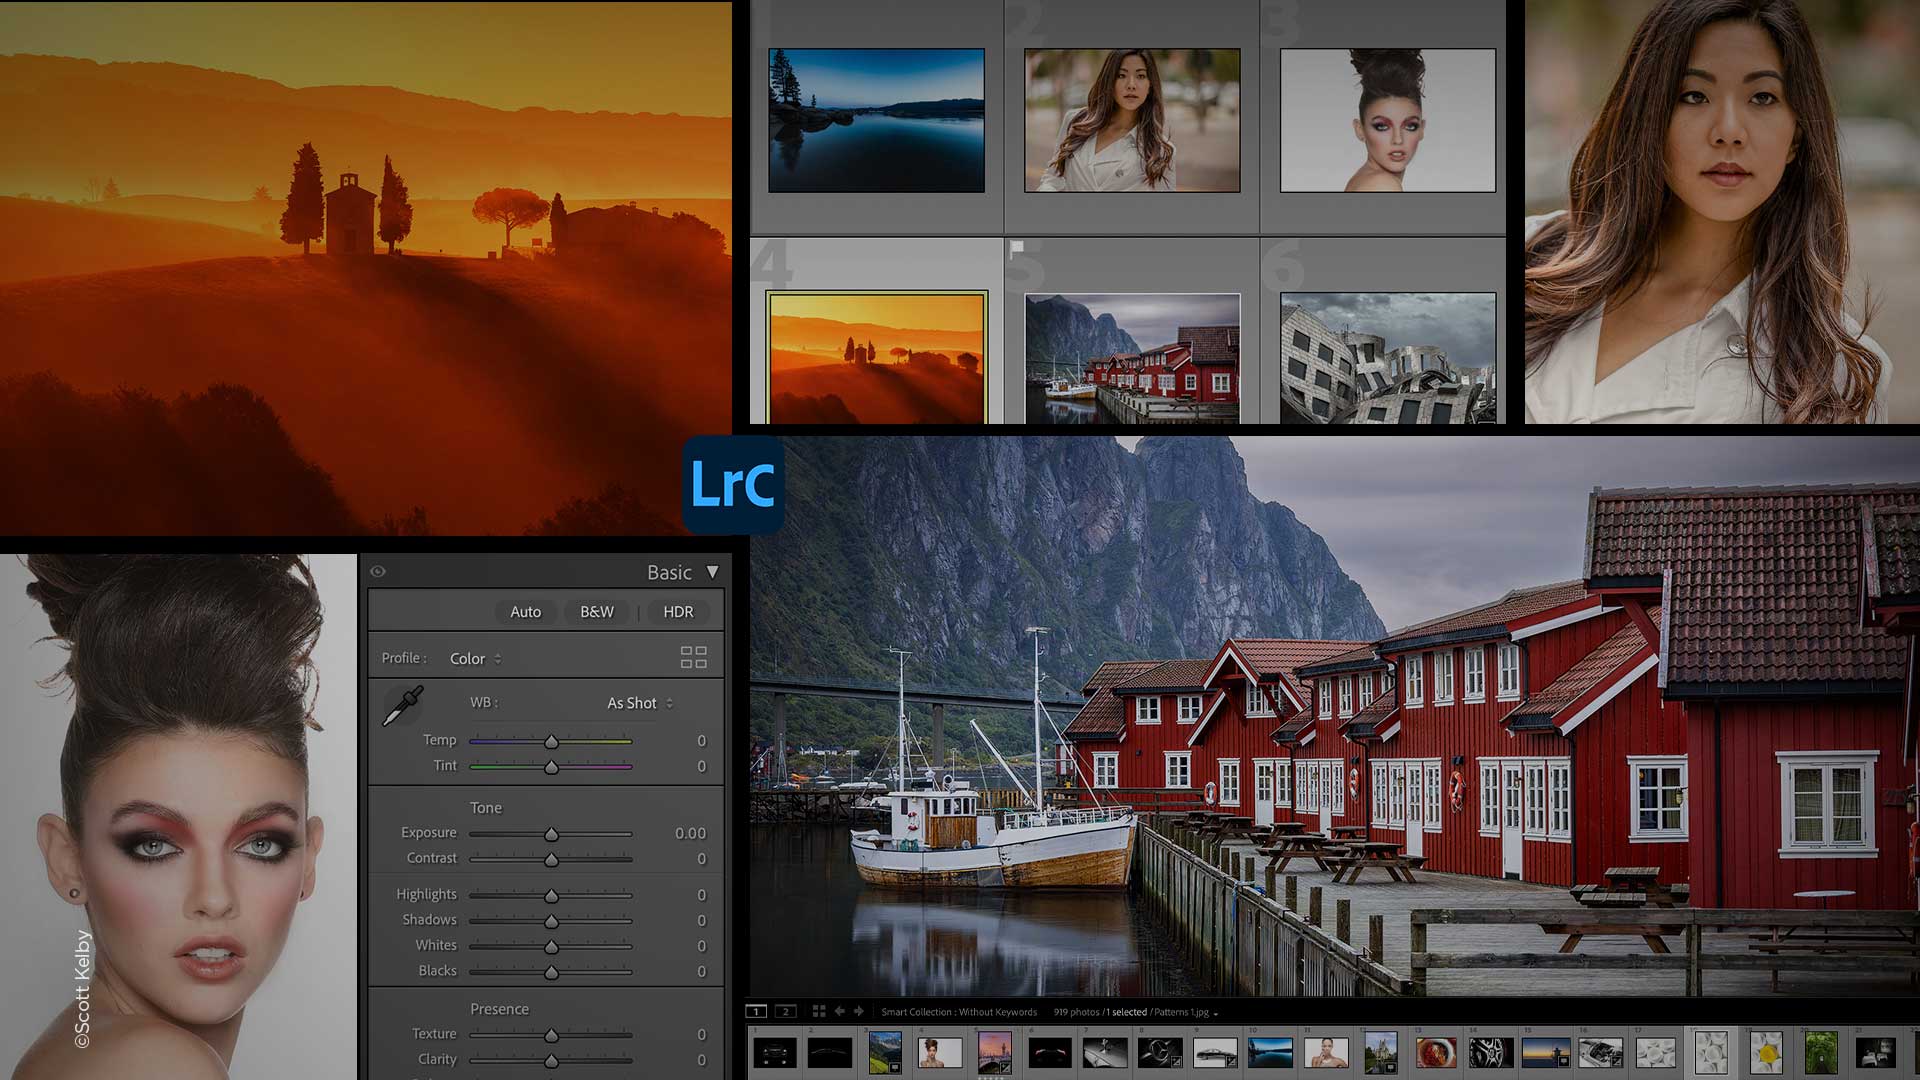Viewport: 1920px width, 1080px height.
Task: Click the Auto tone button
Action: click(526, 612)
